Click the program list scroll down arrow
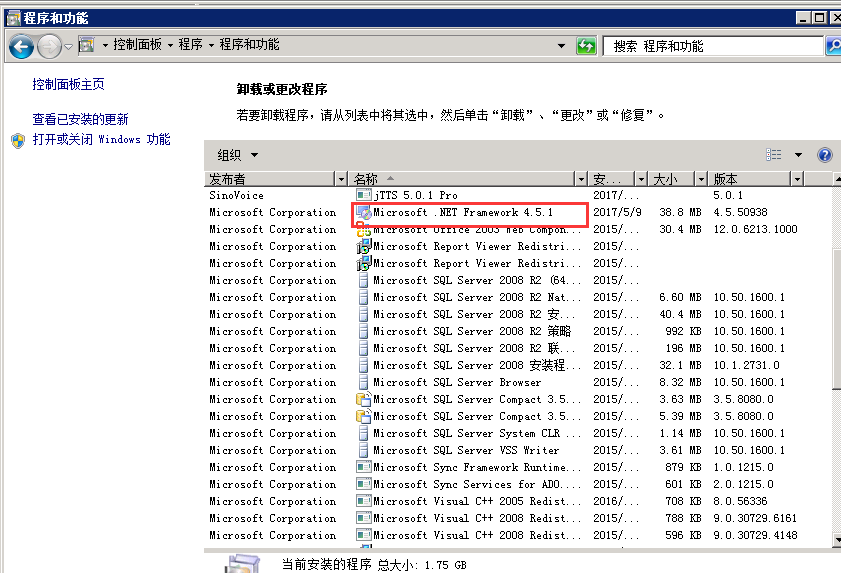 point(837,539)
